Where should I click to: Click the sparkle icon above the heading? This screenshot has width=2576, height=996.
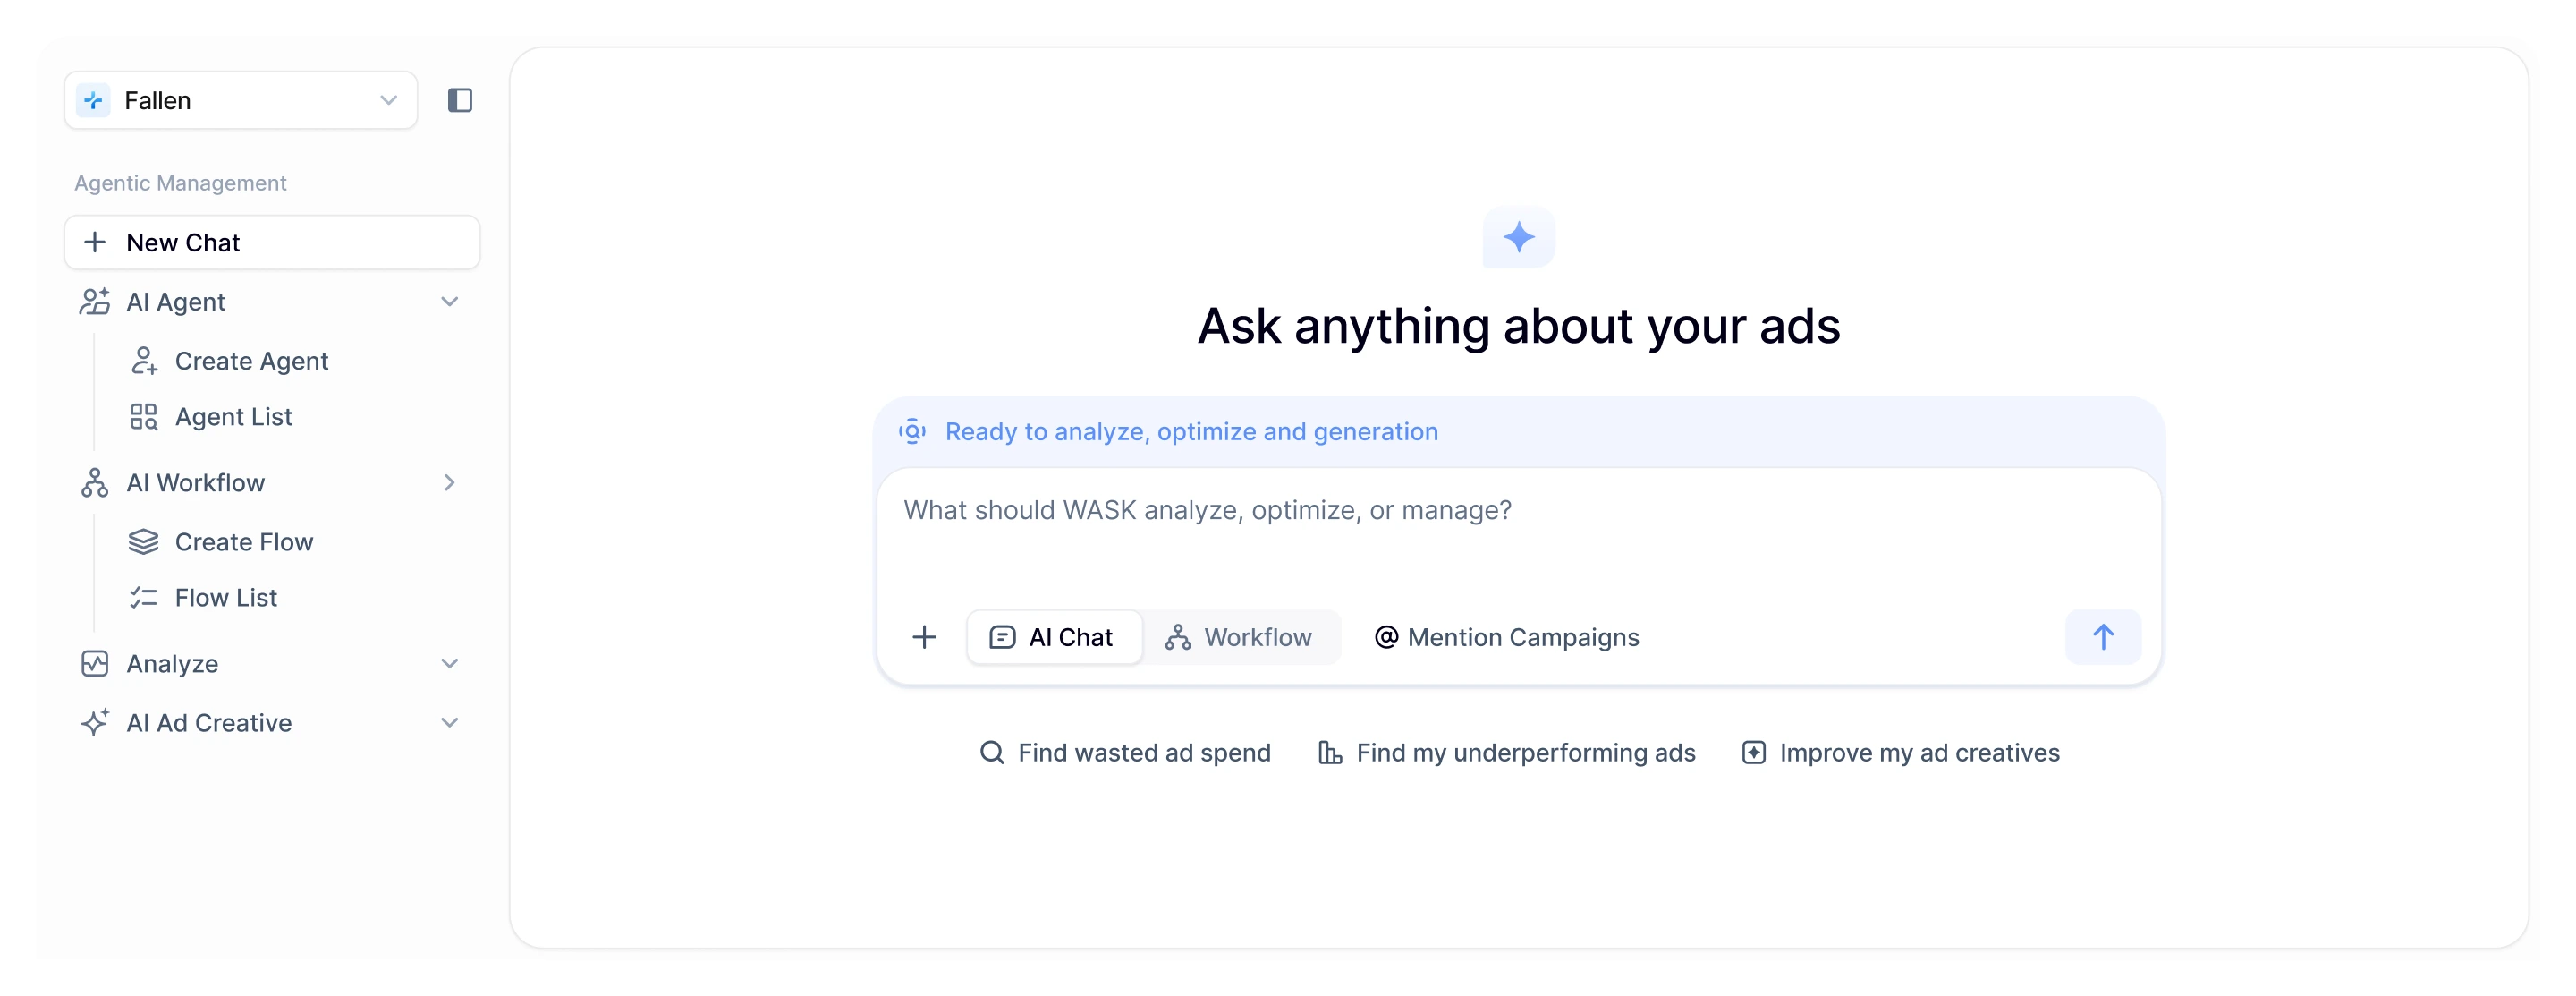click(x=1518, y=238)
